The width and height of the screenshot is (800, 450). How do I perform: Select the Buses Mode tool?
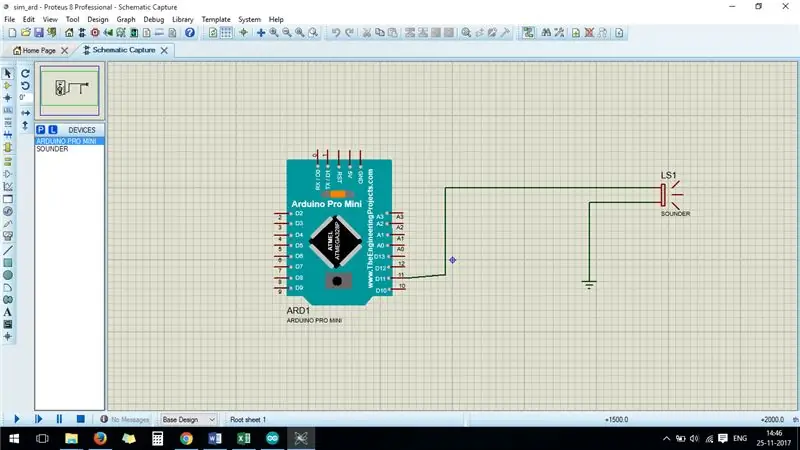pos(8,135)
